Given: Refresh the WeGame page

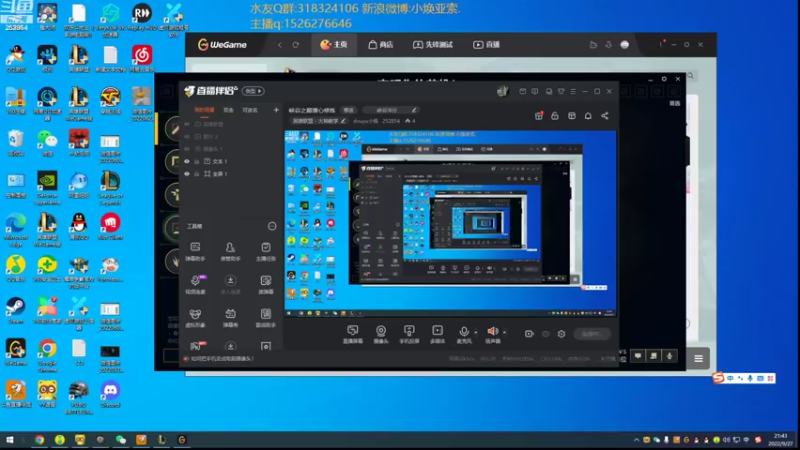Looking at the screenshot, I should tap(295, 44).
